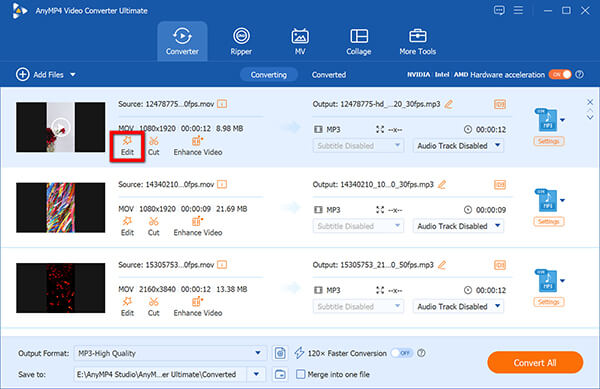Viewport: 600px width, 389px height.
Task: Click Add Files button
Action: click(x=40, y=75)
